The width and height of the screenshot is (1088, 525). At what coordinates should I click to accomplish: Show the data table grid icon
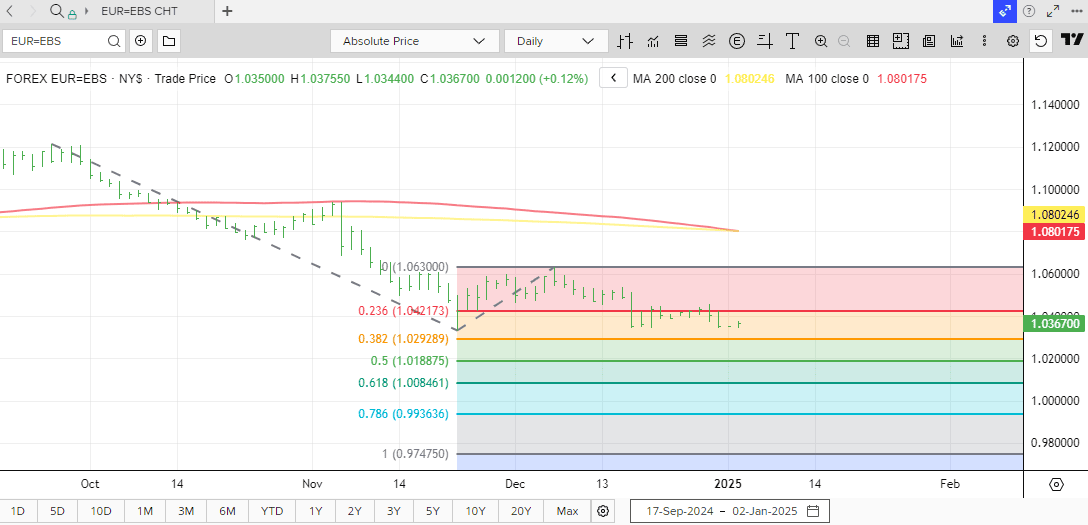pos(873,41)
